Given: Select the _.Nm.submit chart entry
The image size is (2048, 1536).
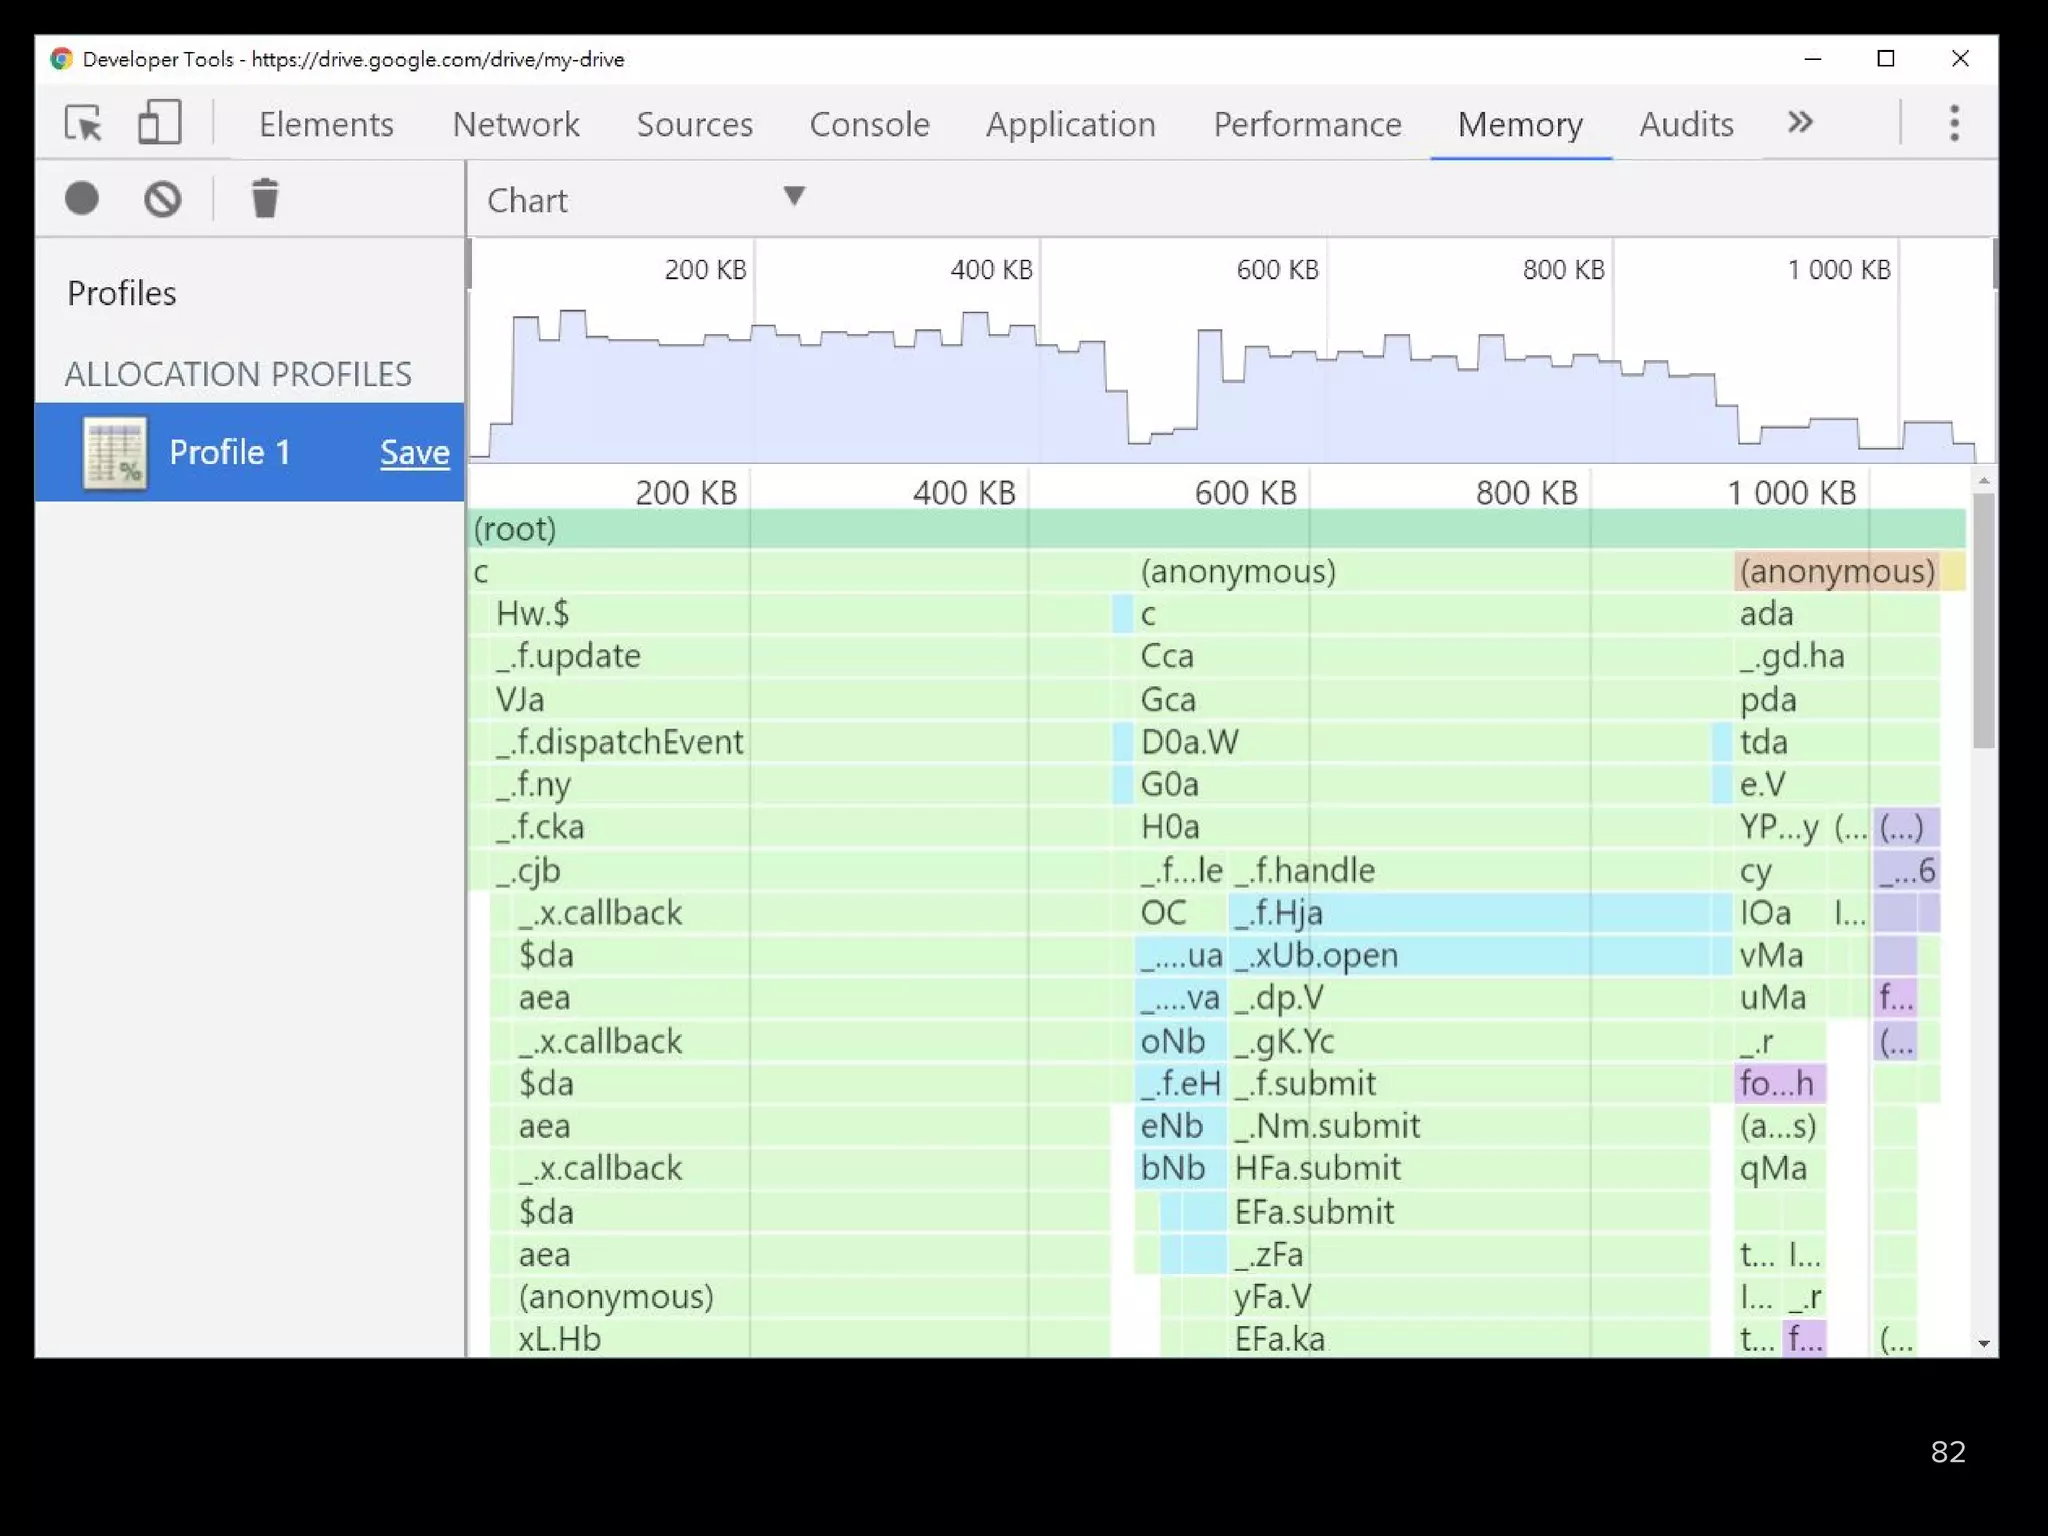Looking at the screenshot, I should [x=1469, y=1126].
